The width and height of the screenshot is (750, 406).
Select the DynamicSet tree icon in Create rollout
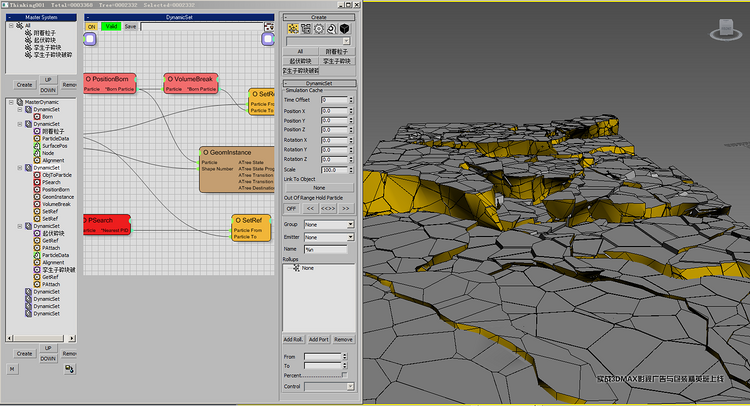coord(306,29)
